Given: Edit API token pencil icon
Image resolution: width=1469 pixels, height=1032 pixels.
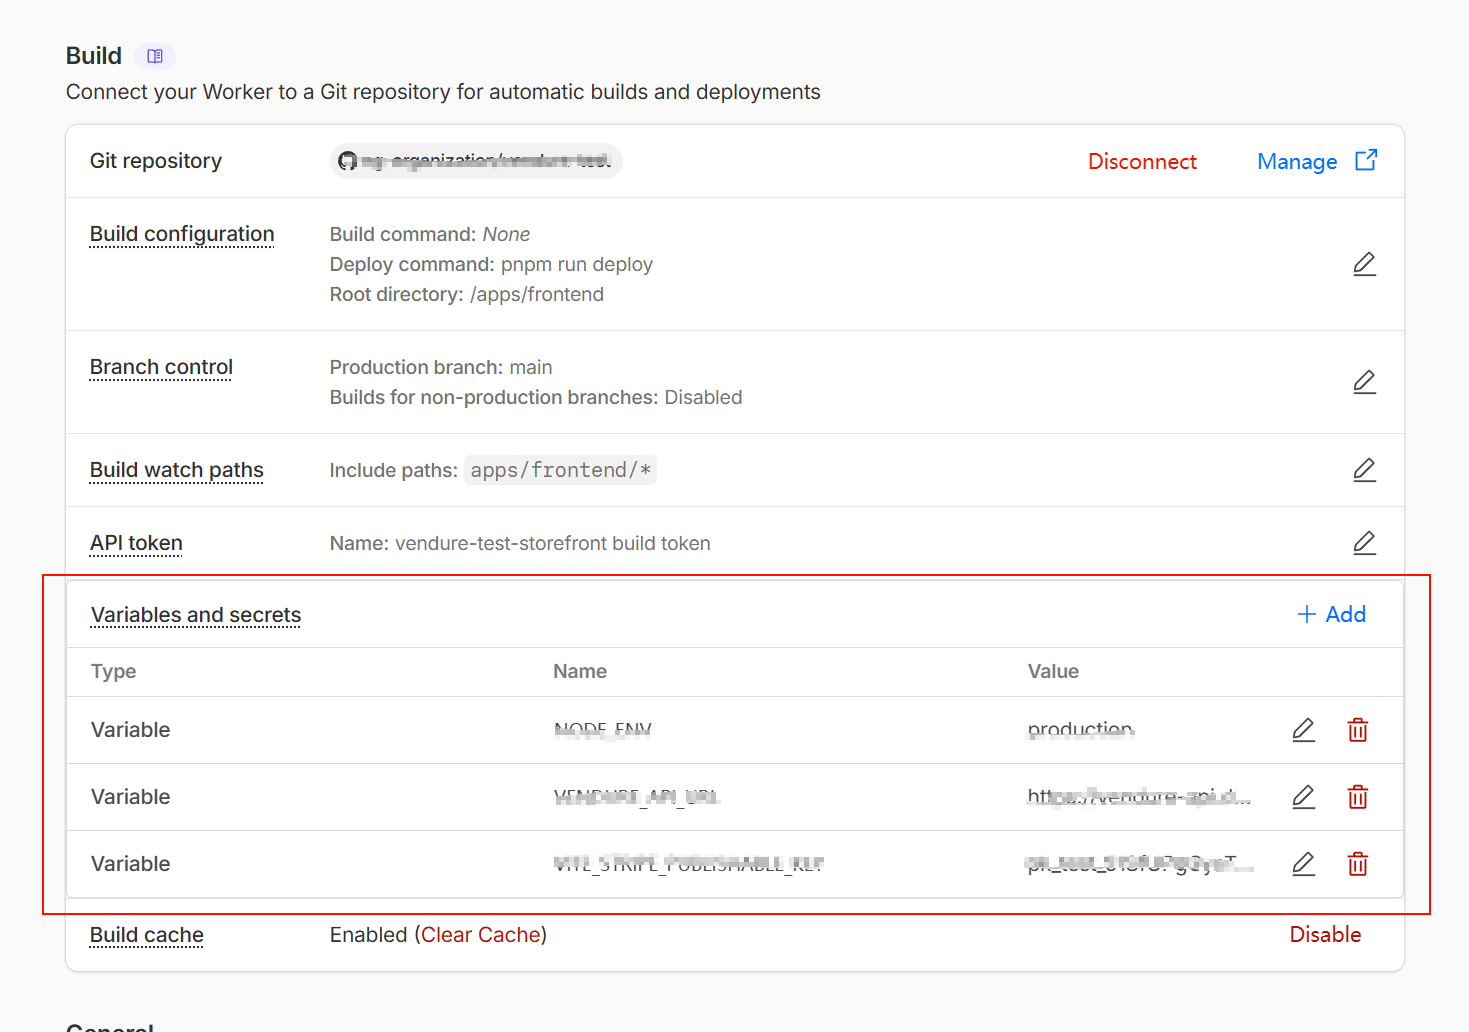Looking at the screenshot, I should click(x=1364, y=543).
